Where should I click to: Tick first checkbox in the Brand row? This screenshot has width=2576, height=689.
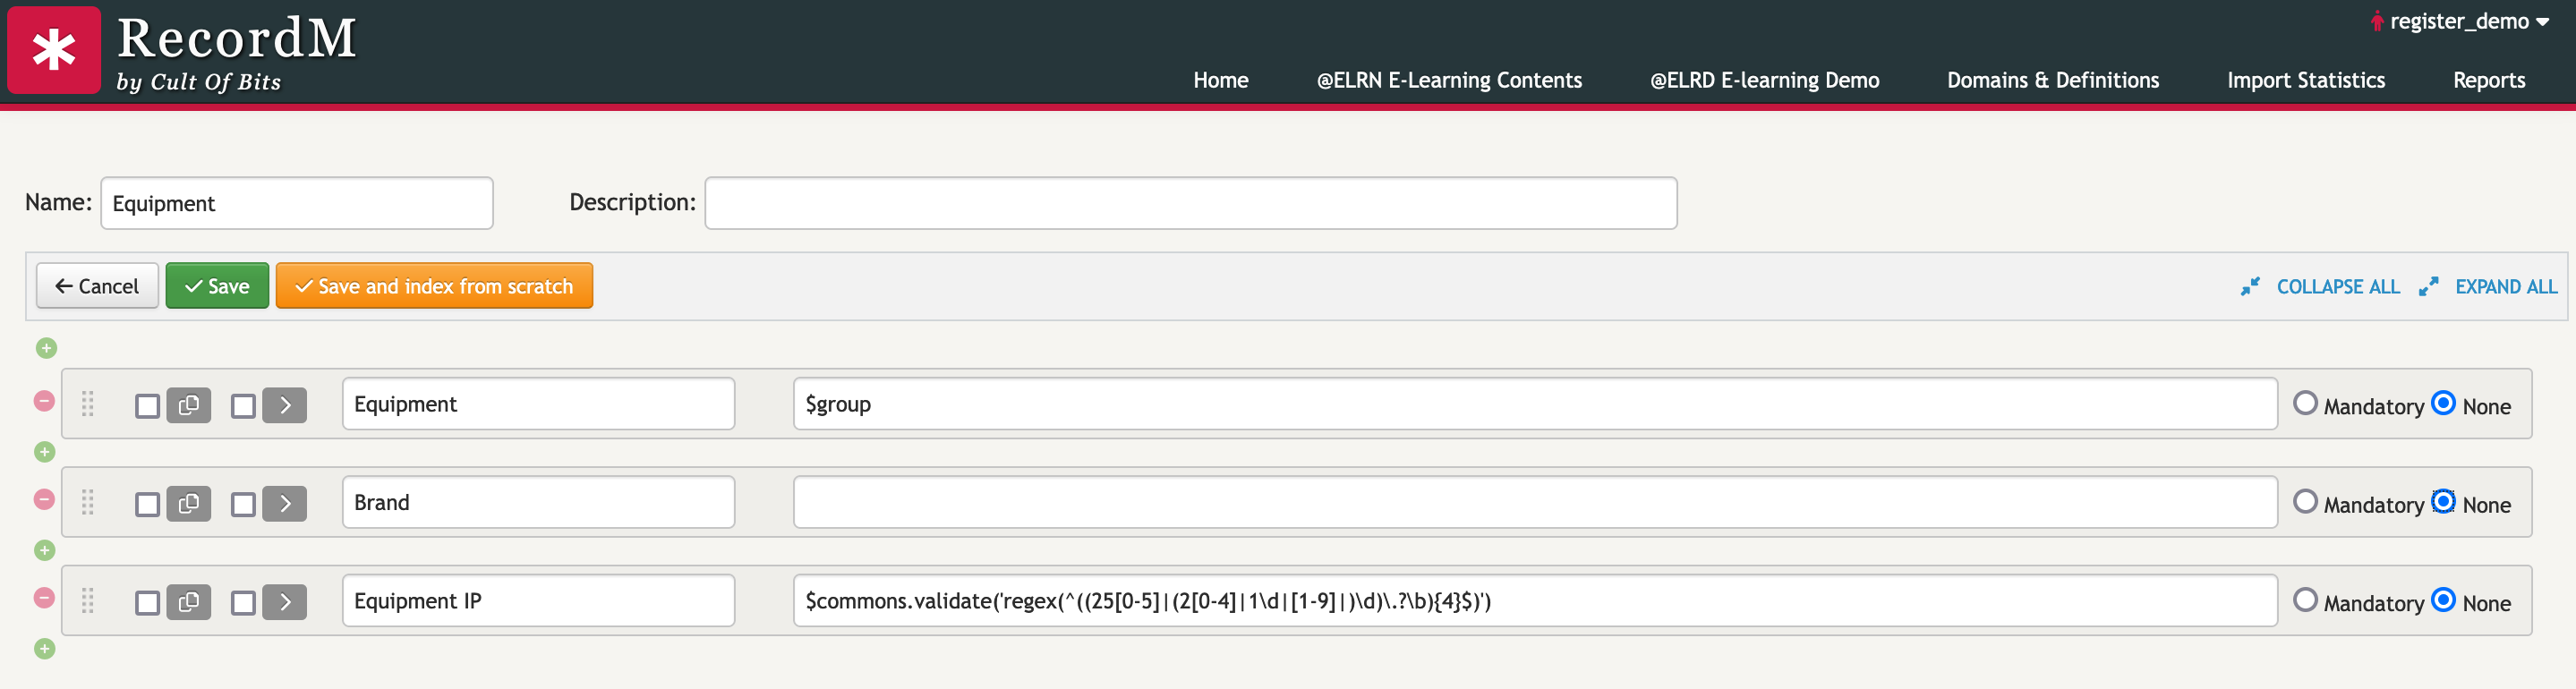(147, 504)
